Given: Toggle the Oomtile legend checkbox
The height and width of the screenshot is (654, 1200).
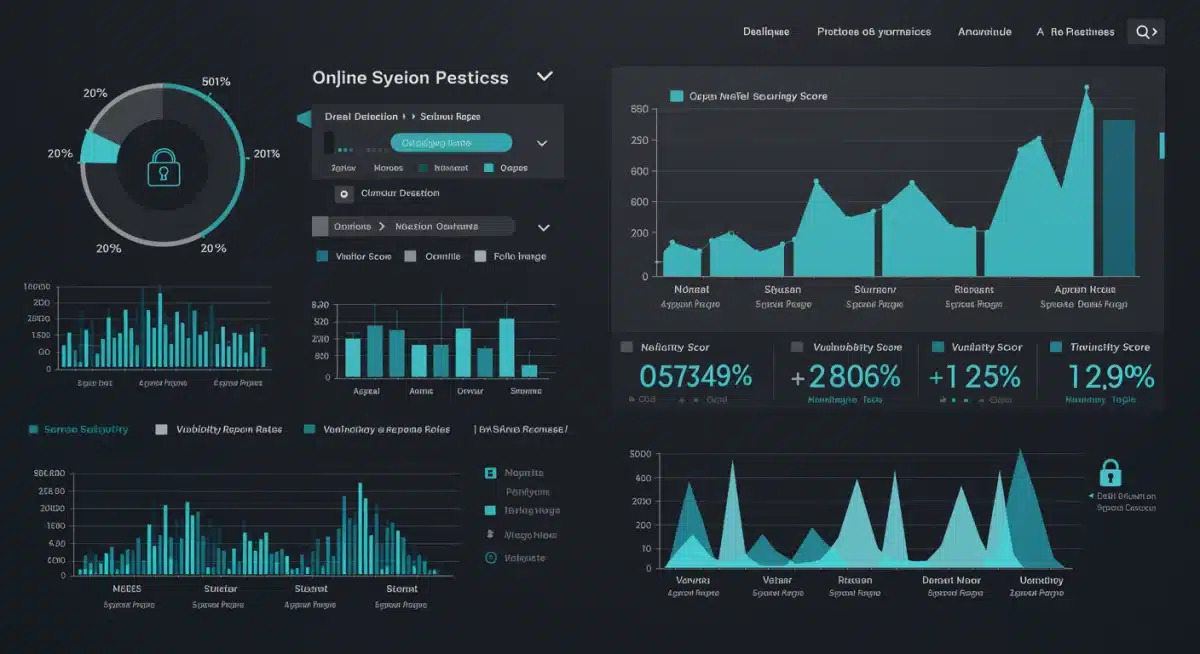Looking at the screenshot, I should [409, 256].
